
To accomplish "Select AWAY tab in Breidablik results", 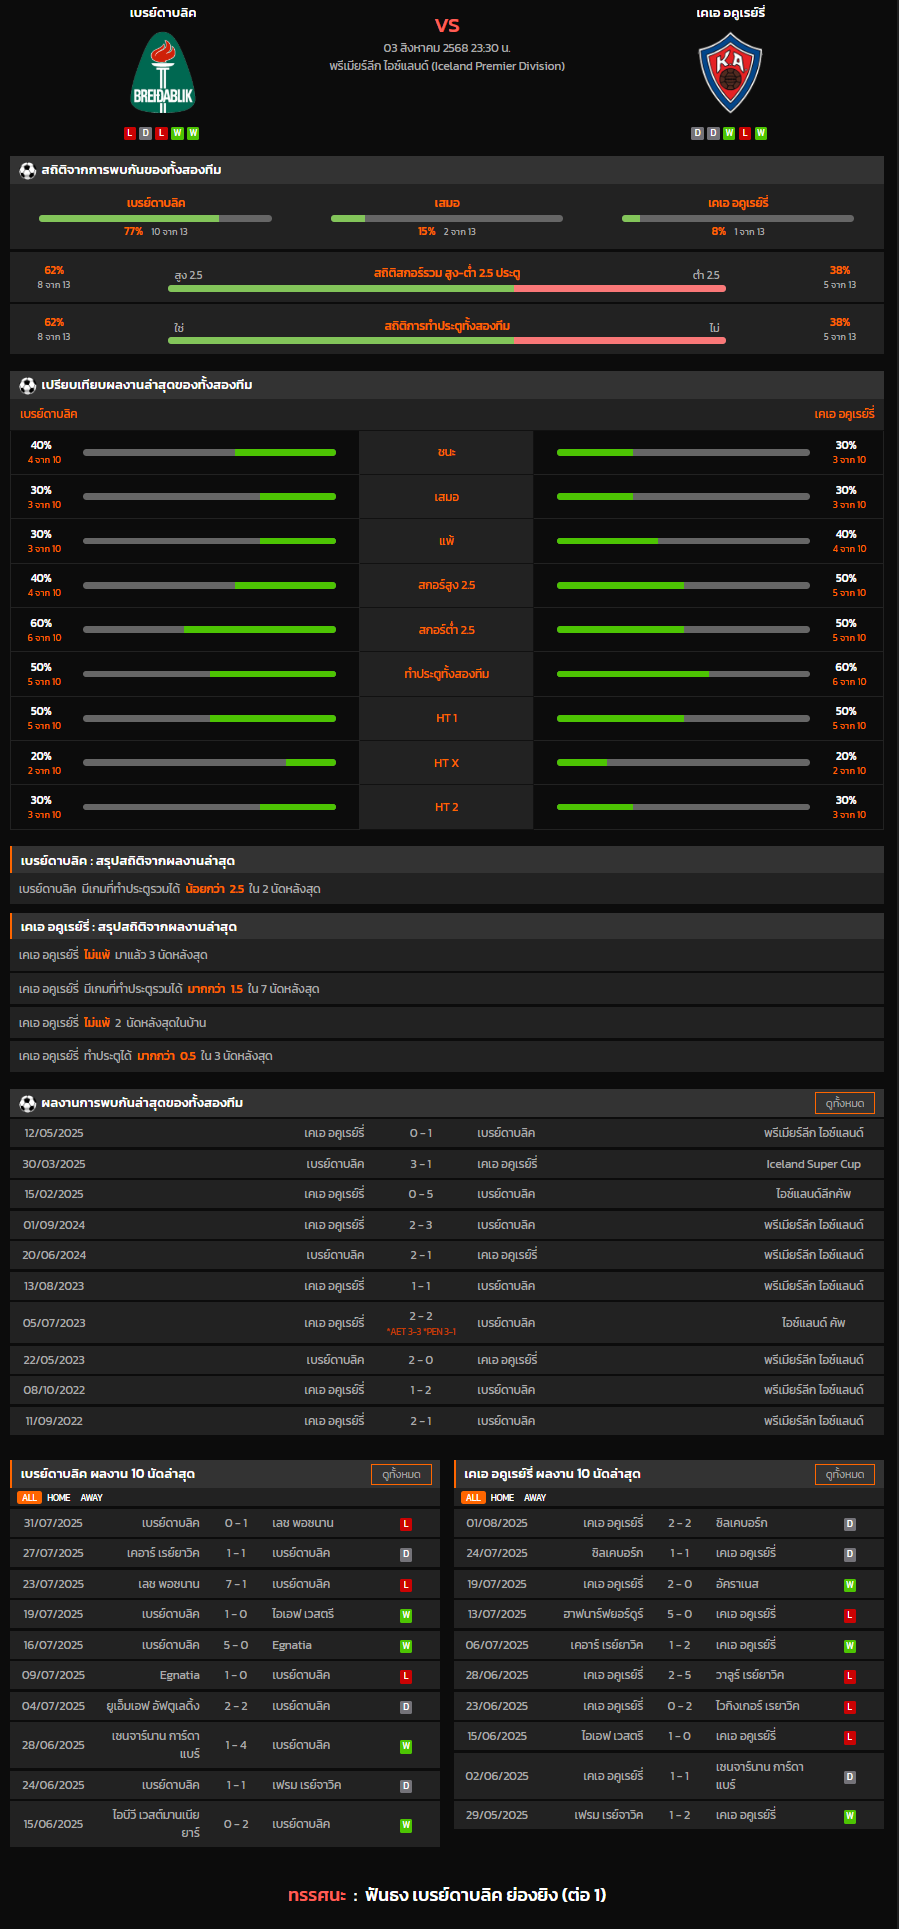I will 92,1498.
